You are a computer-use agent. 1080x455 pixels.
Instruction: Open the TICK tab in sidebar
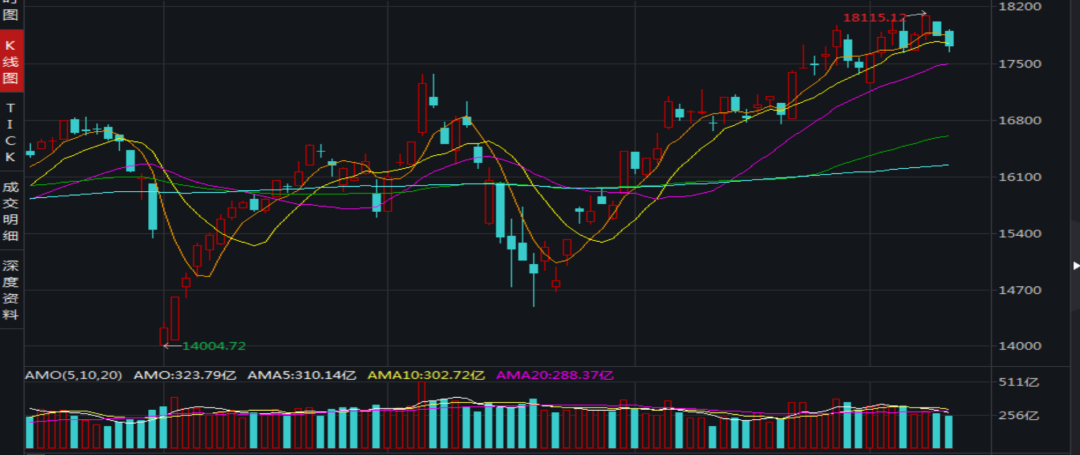(11, 132)
